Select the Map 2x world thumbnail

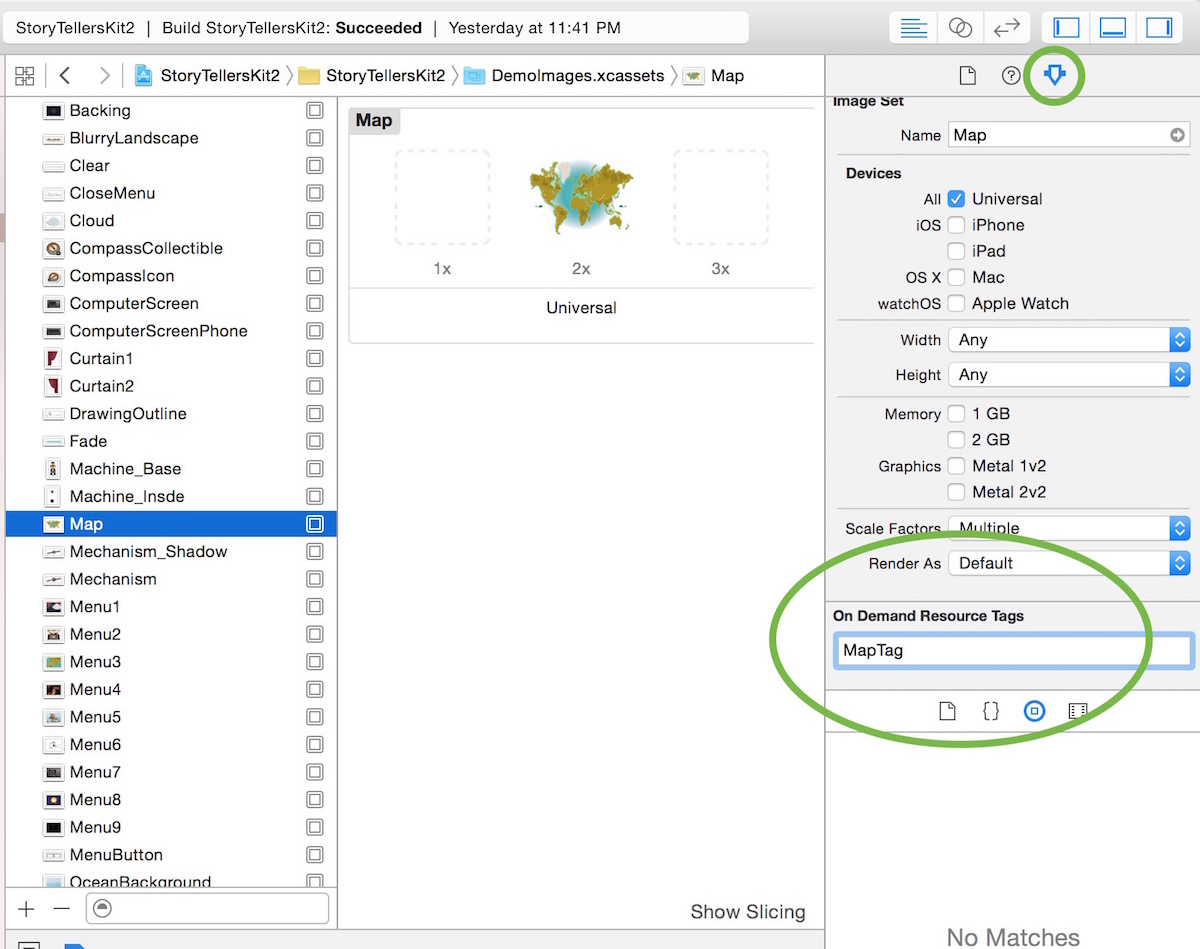click(x=581, y=197)
